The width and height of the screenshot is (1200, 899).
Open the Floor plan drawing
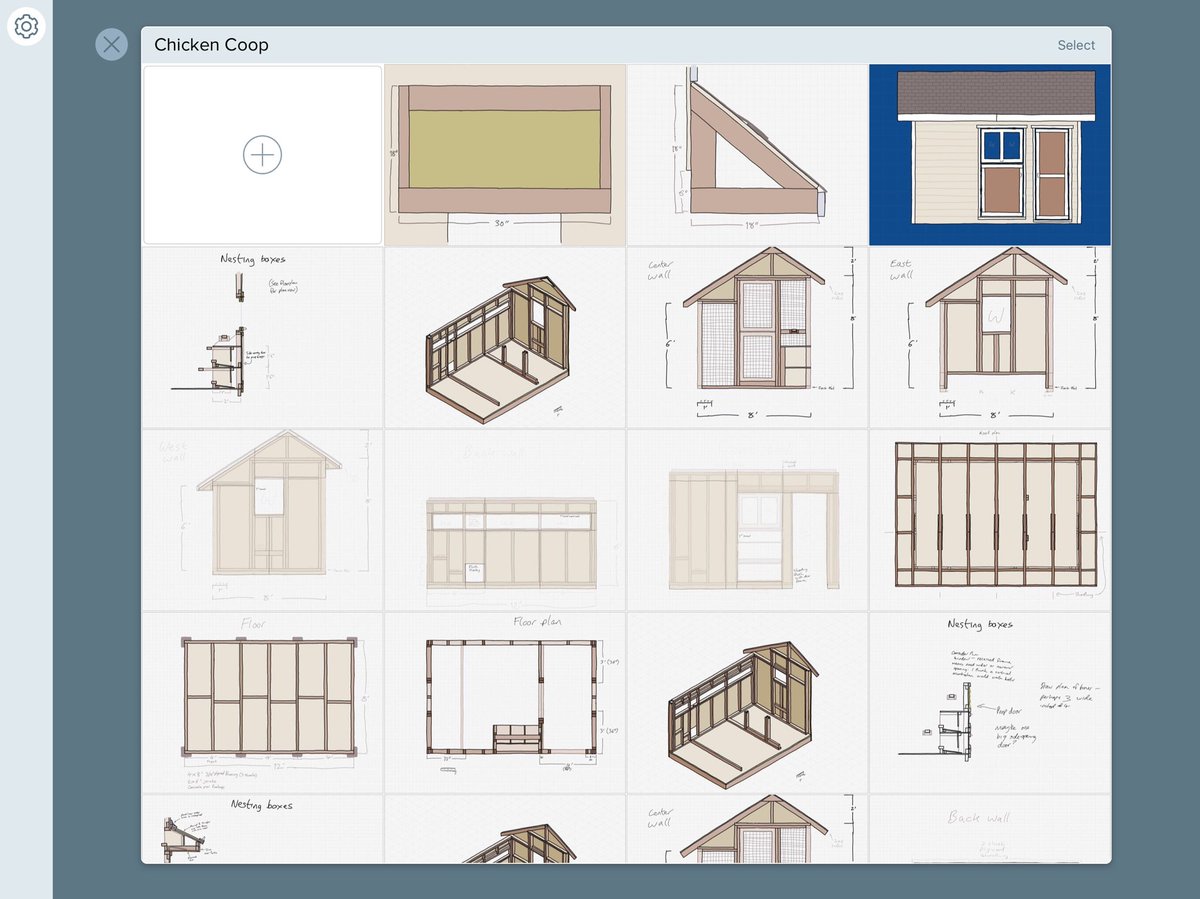point(505,703)
